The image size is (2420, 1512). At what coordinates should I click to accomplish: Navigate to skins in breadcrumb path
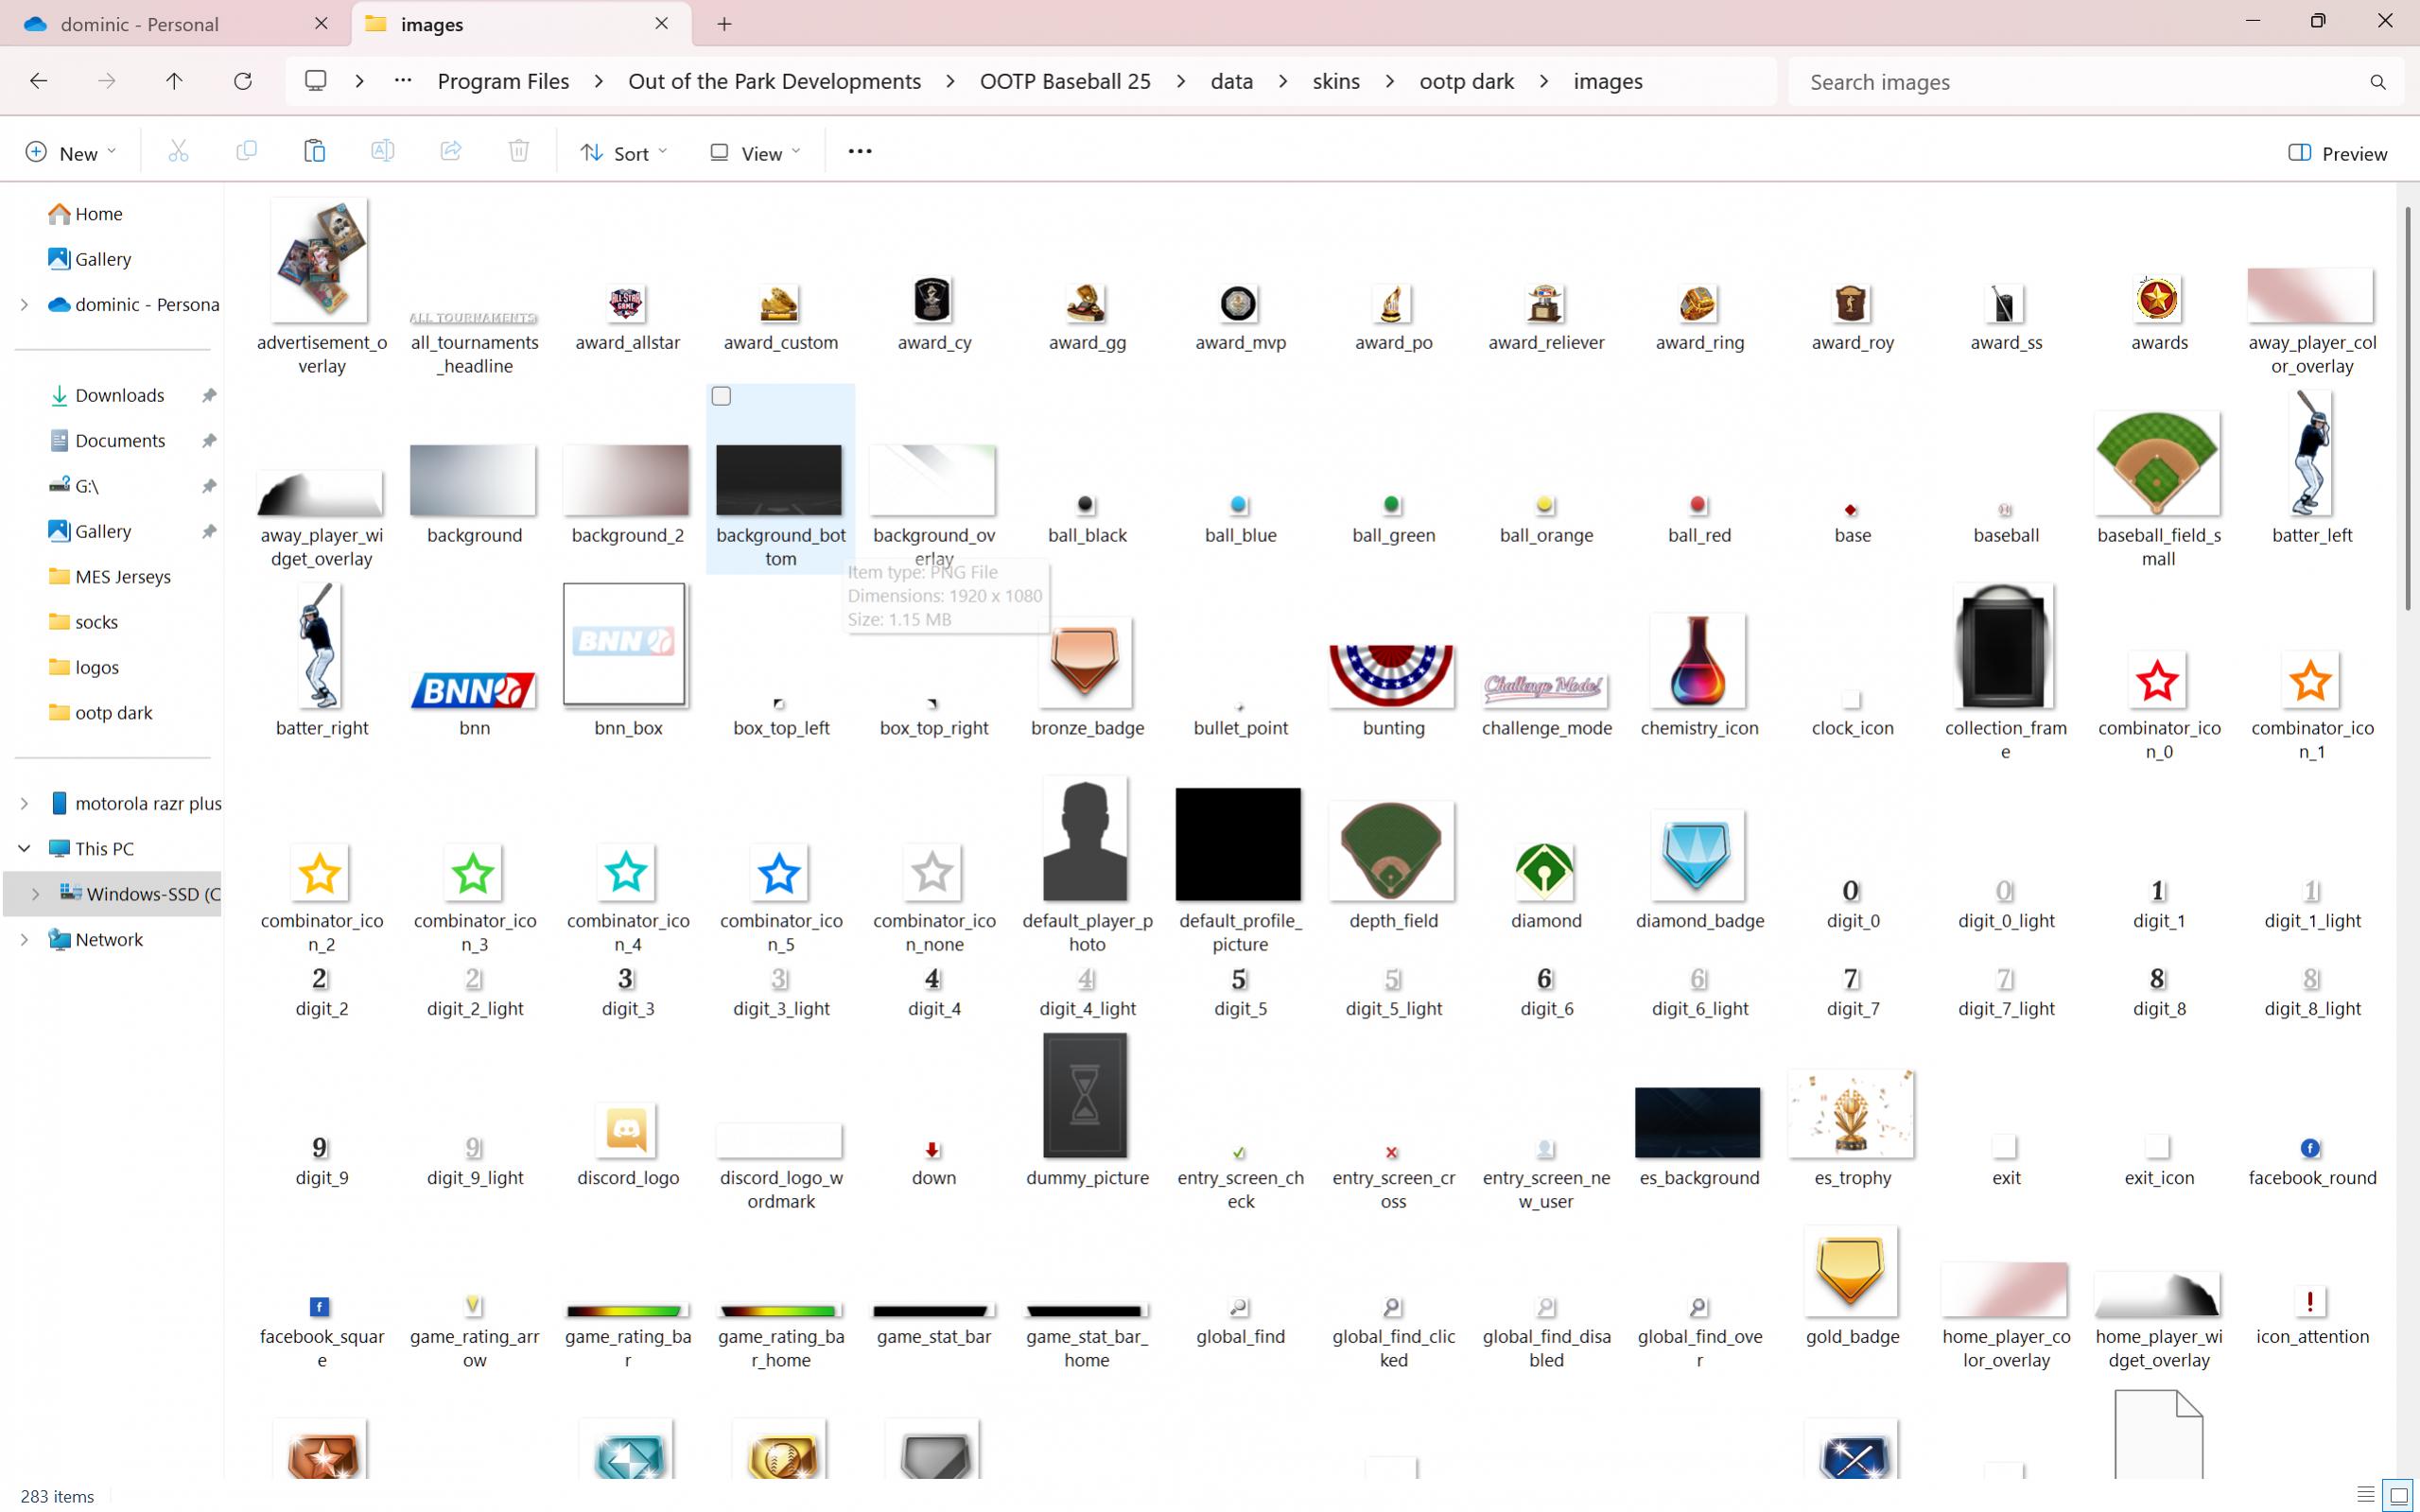point(1335,81)
